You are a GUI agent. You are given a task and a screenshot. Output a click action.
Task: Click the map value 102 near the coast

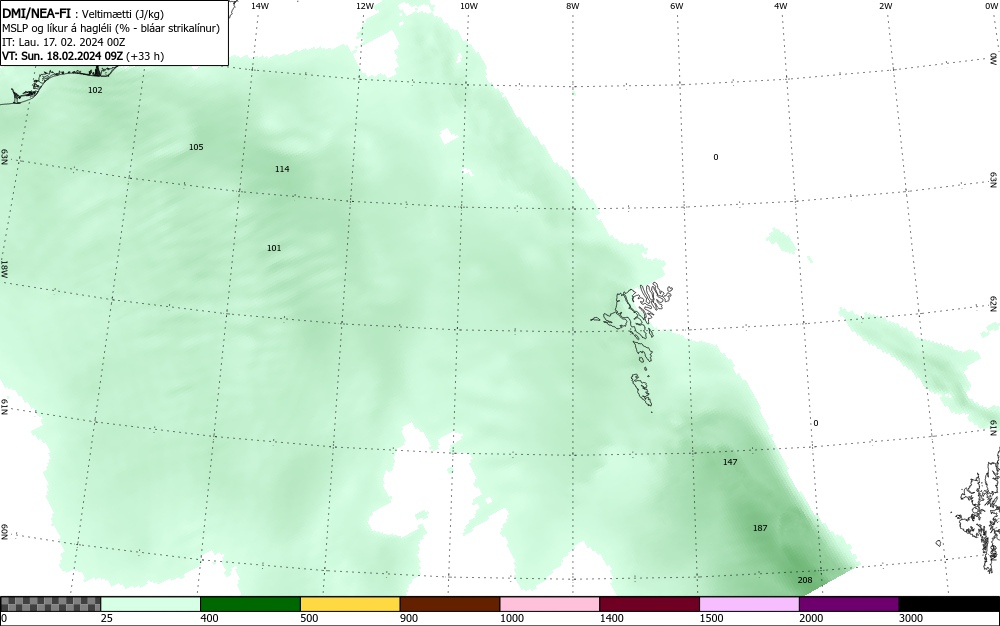pyautogui.click(x=95, y=91)
